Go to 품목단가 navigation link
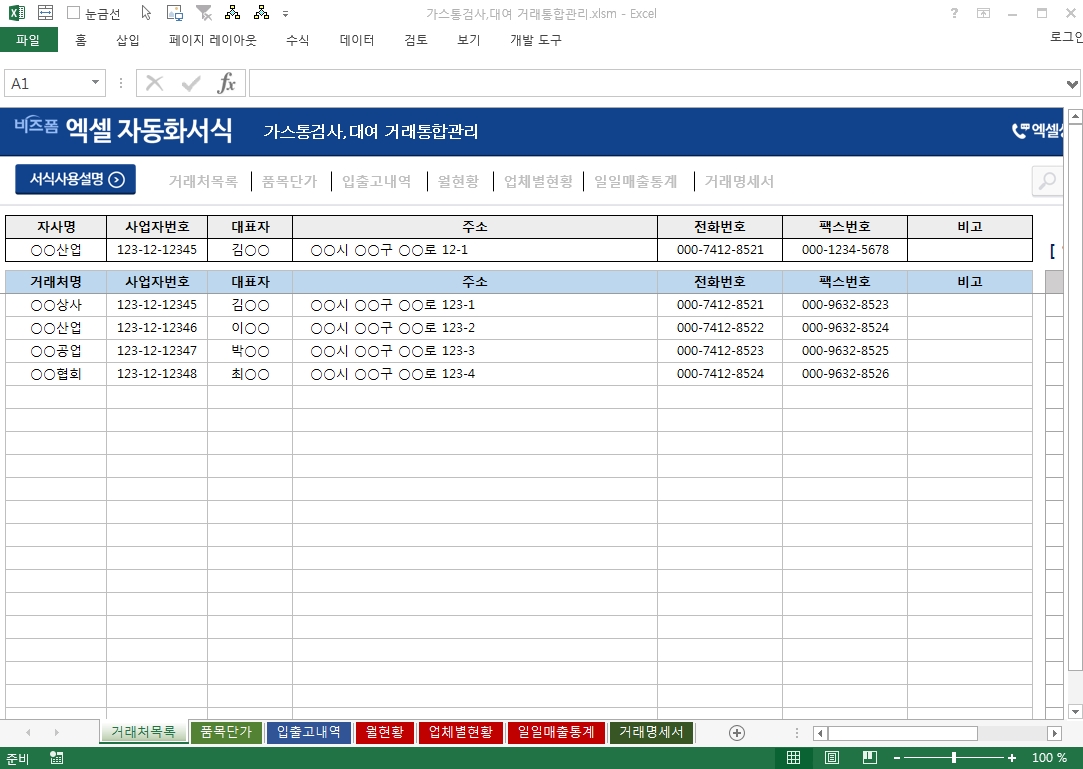This screenshot has height=769, width=1083. (x=289, y=182)
